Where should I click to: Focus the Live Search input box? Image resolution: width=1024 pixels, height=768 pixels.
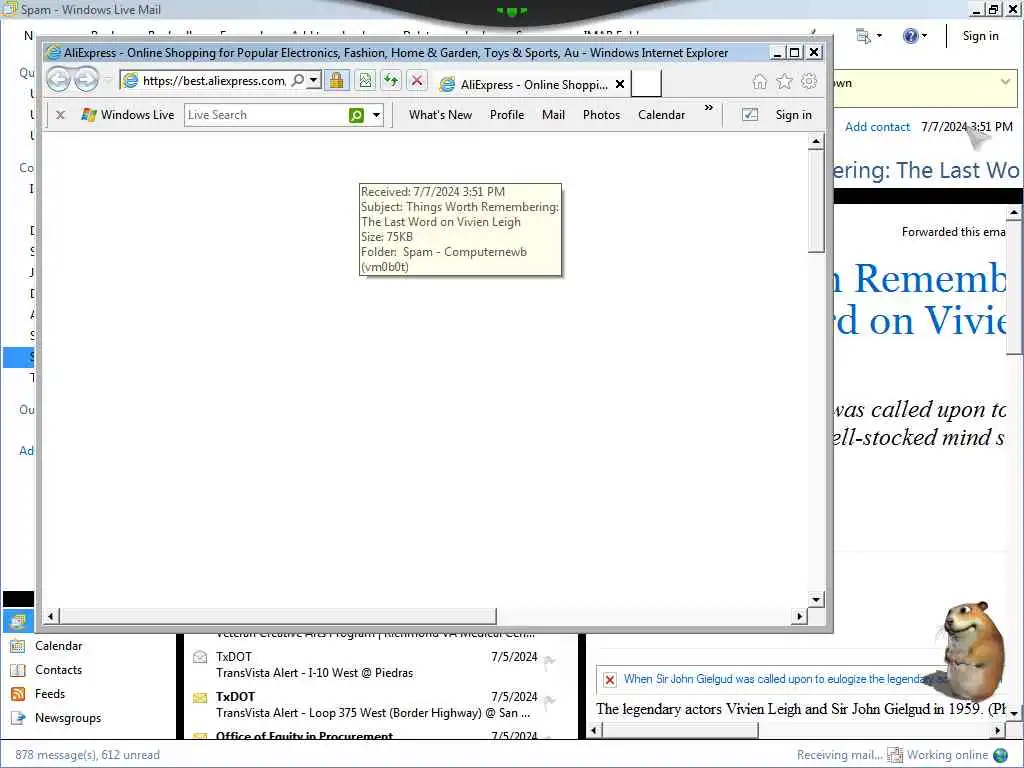pyautogui.click(x=266, y=115)
